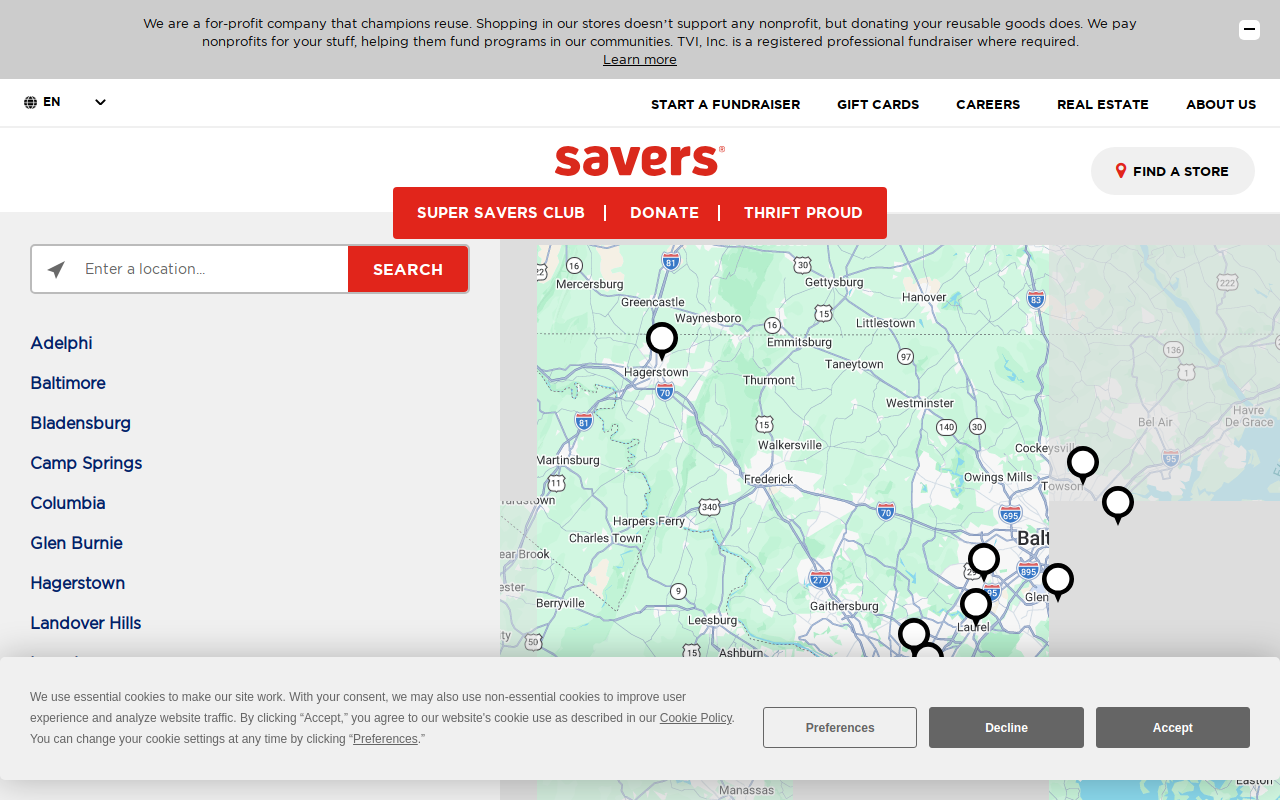Select Columbia store location

point(68,503)
